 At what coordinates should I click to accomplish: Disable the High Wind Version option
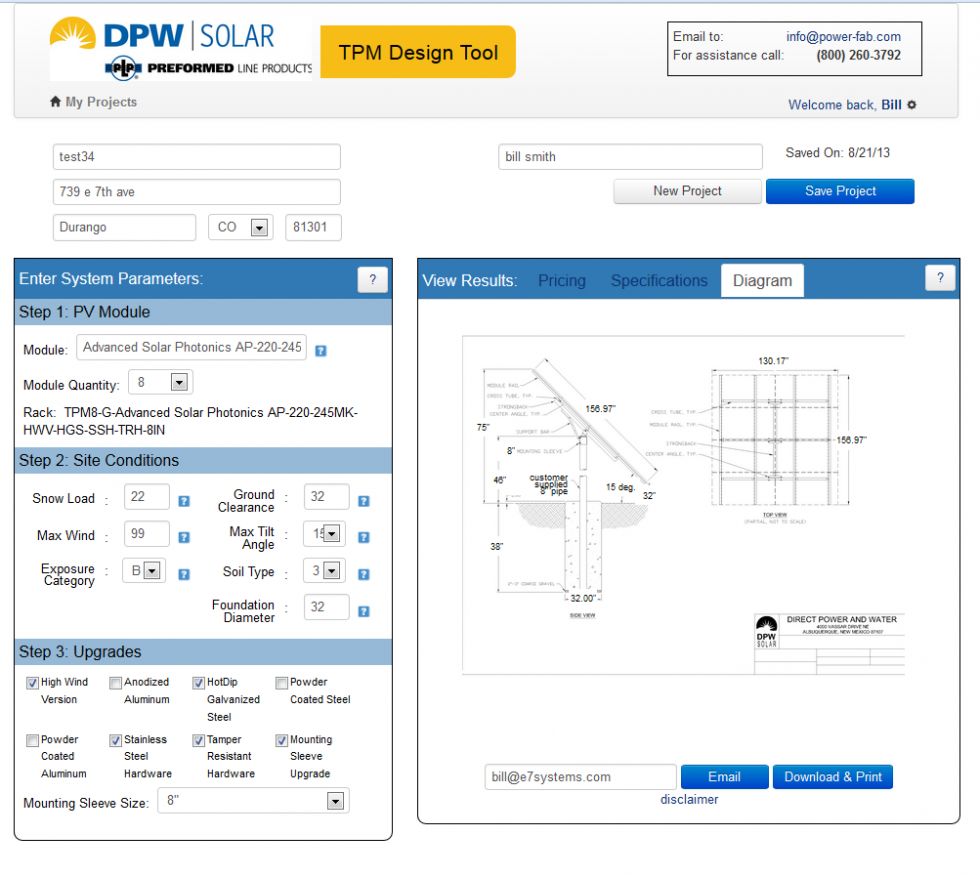tap(33, 682)
